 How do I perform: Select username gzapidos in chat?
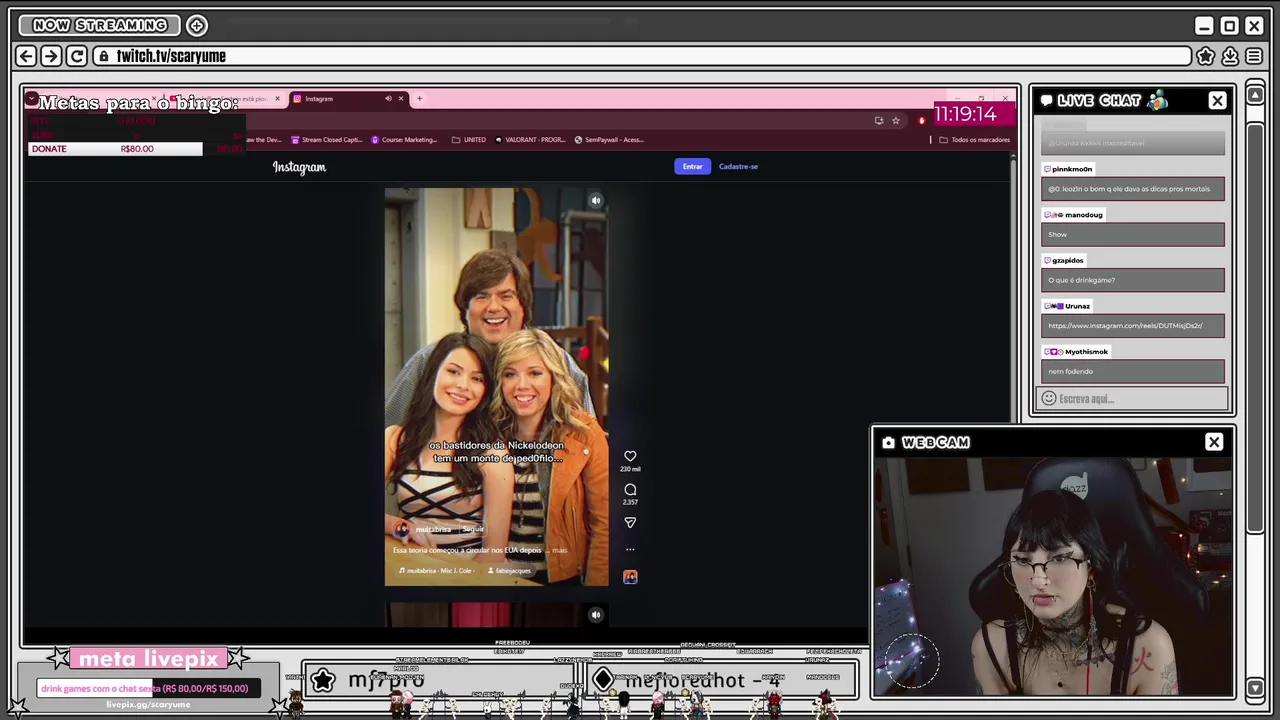coord(1067,260)
